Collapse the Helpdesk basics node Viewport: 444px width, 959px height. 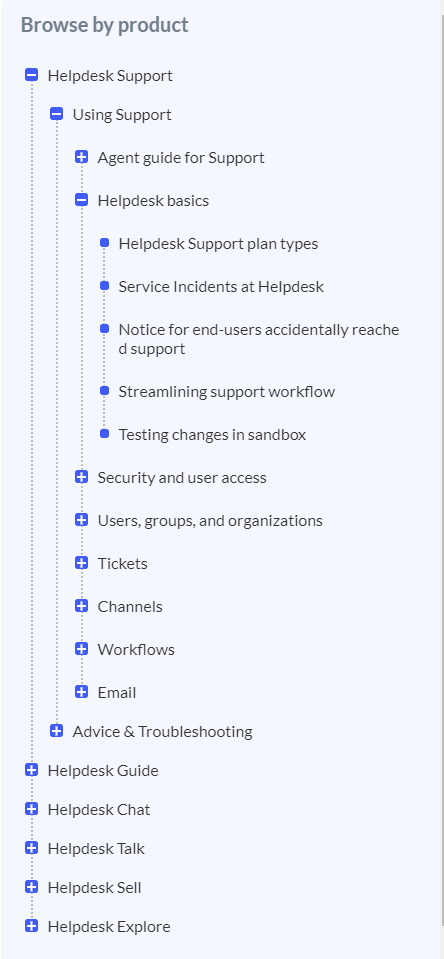(81, 200)
